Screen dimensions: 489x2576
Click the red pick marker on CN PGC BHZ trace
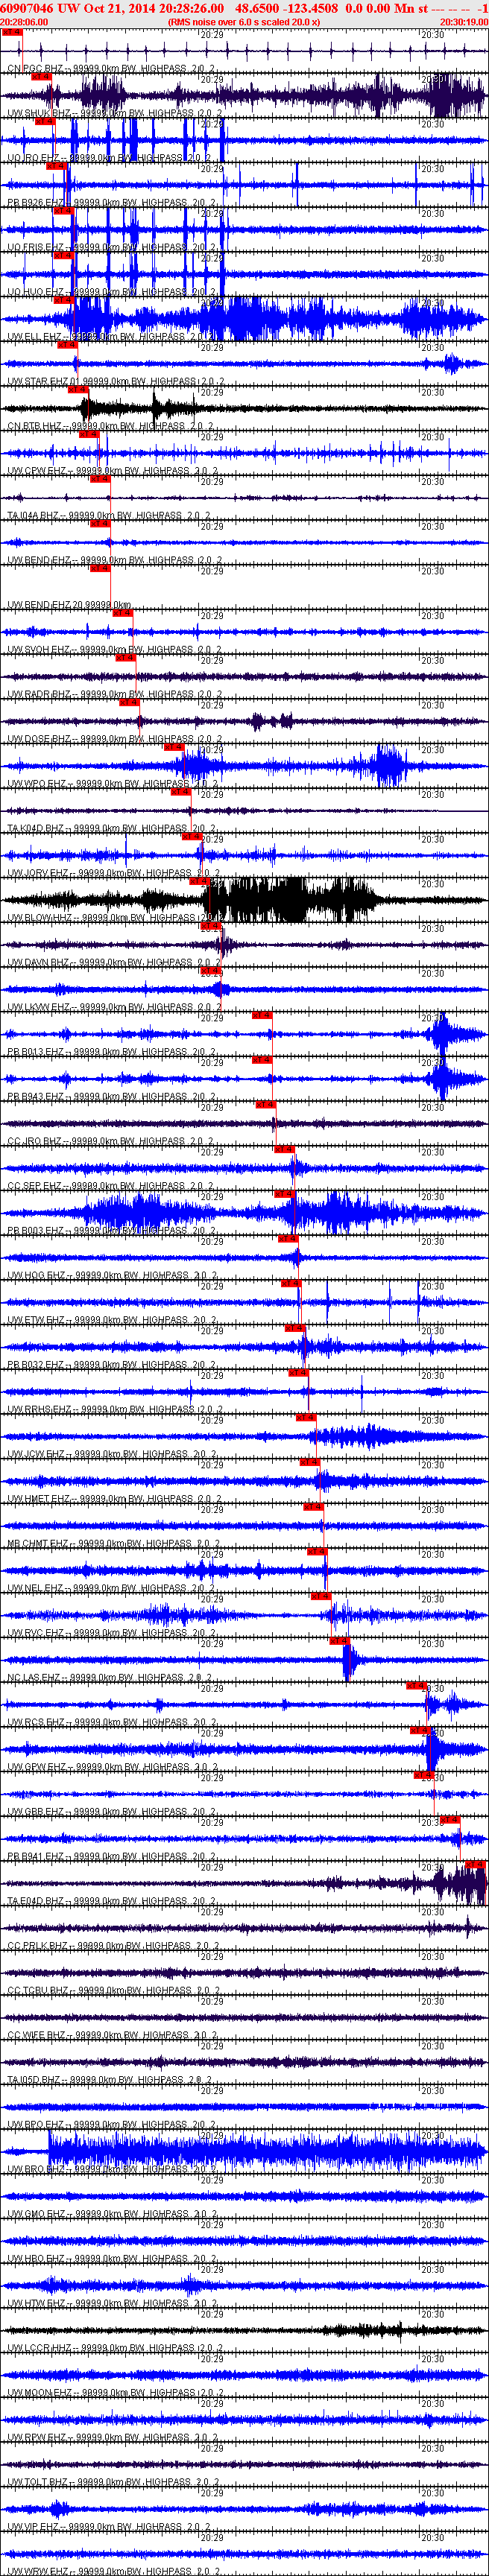(x=12, y=32)
